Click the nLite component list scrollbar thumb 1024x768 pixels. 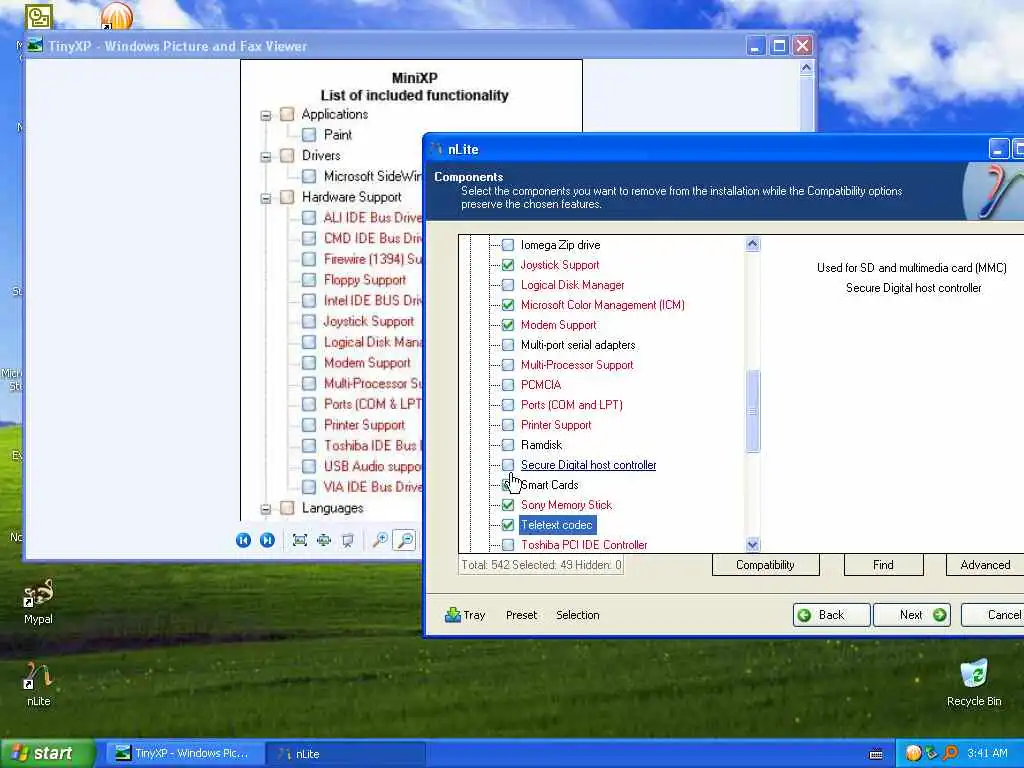[x=752, y=411]
